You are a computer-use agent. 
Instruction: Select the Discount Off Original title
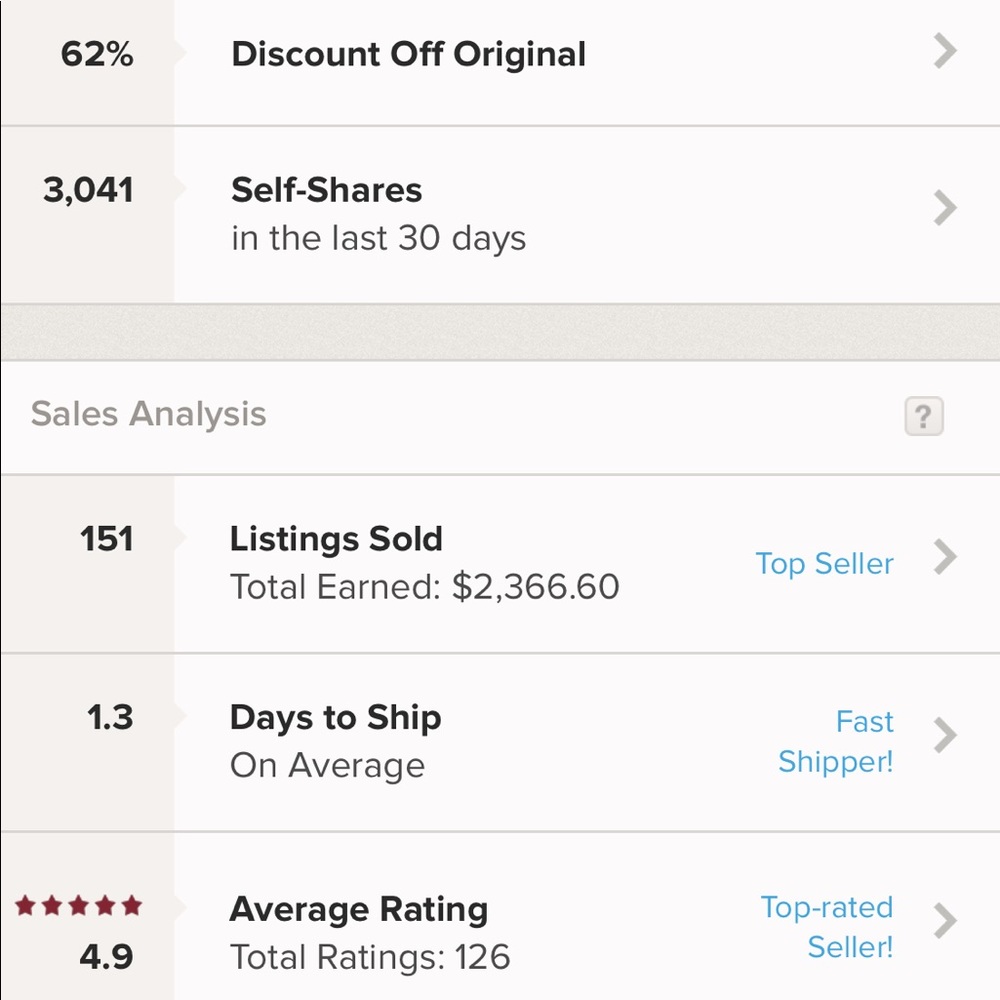pyautogui.click(x=408, y=54)
